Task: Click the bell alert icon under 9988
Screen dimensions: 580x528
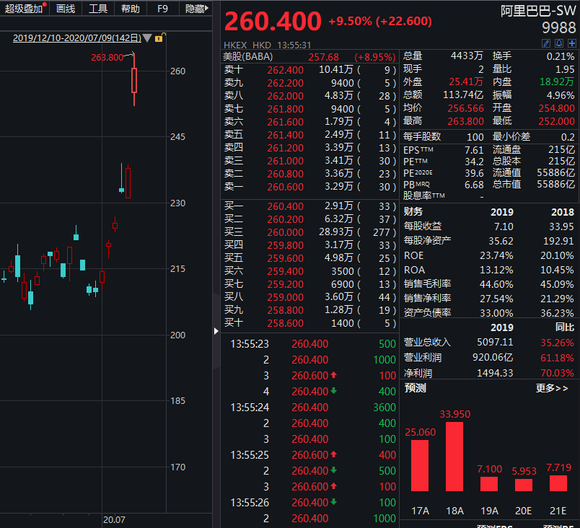Action: [x=559, y=43]
